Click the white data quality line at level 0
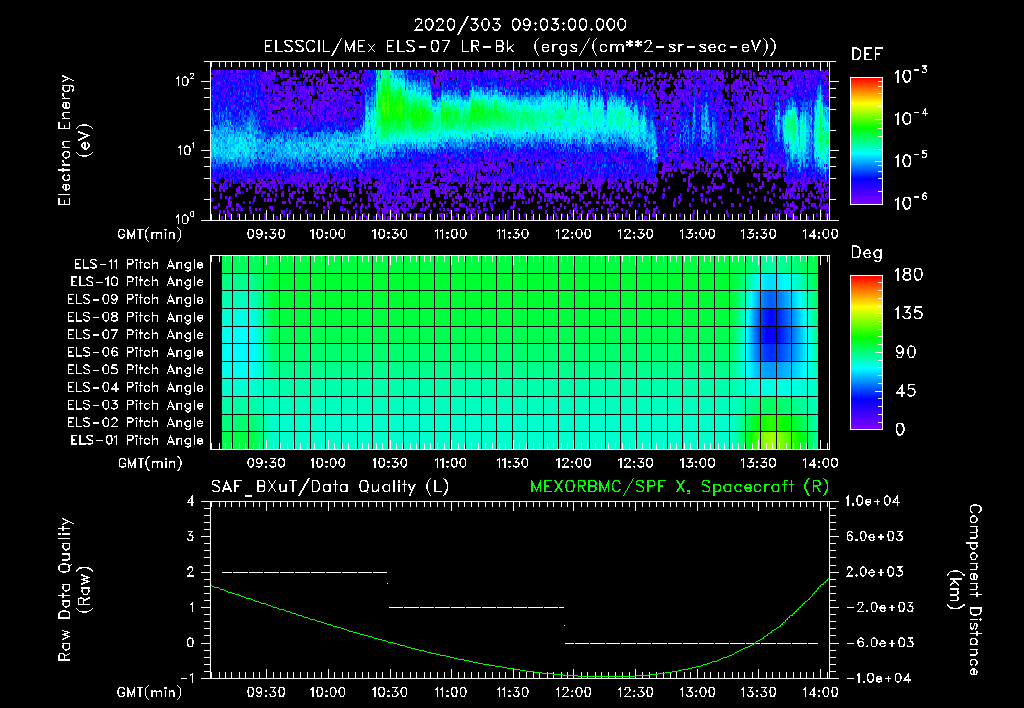1024x708 pixels. click(x=692, y=643)
